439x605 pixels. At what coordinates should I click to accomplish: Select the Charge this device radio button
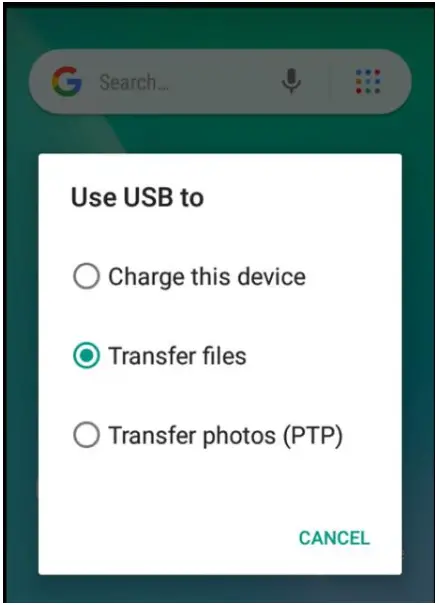(x=86, y=276)
